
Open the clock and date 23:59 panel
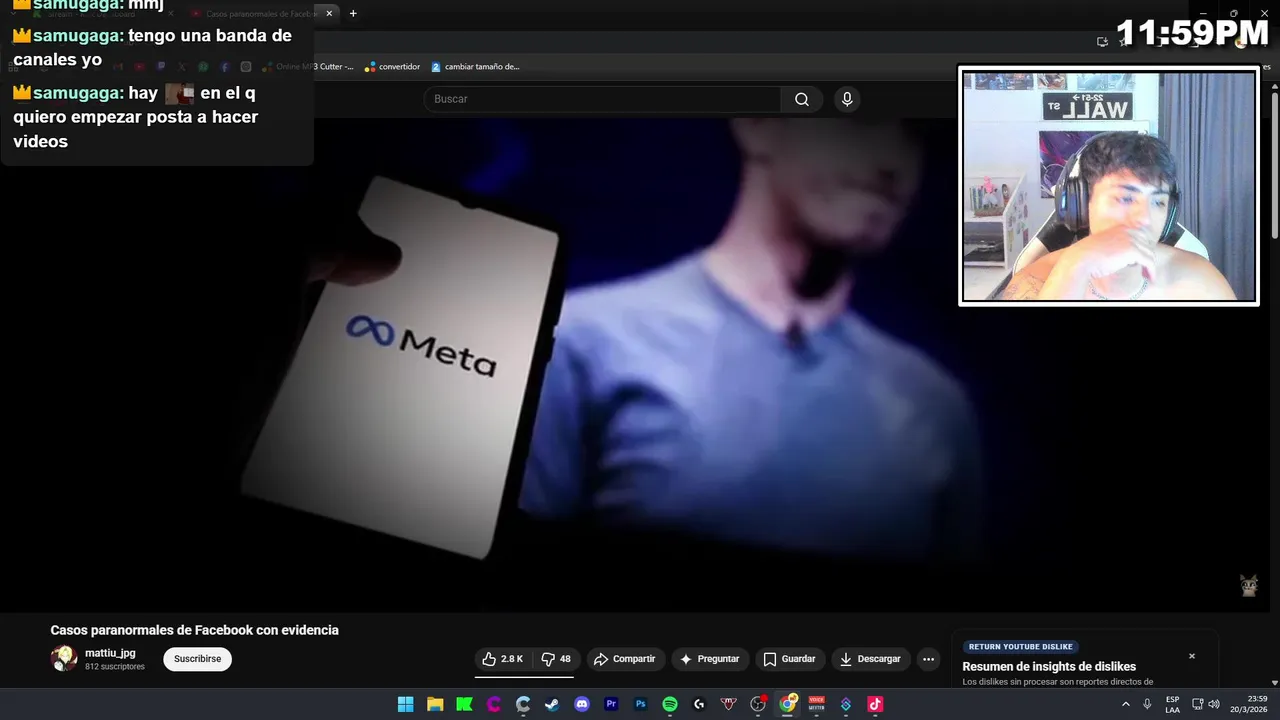click(x=1249, y=704)
